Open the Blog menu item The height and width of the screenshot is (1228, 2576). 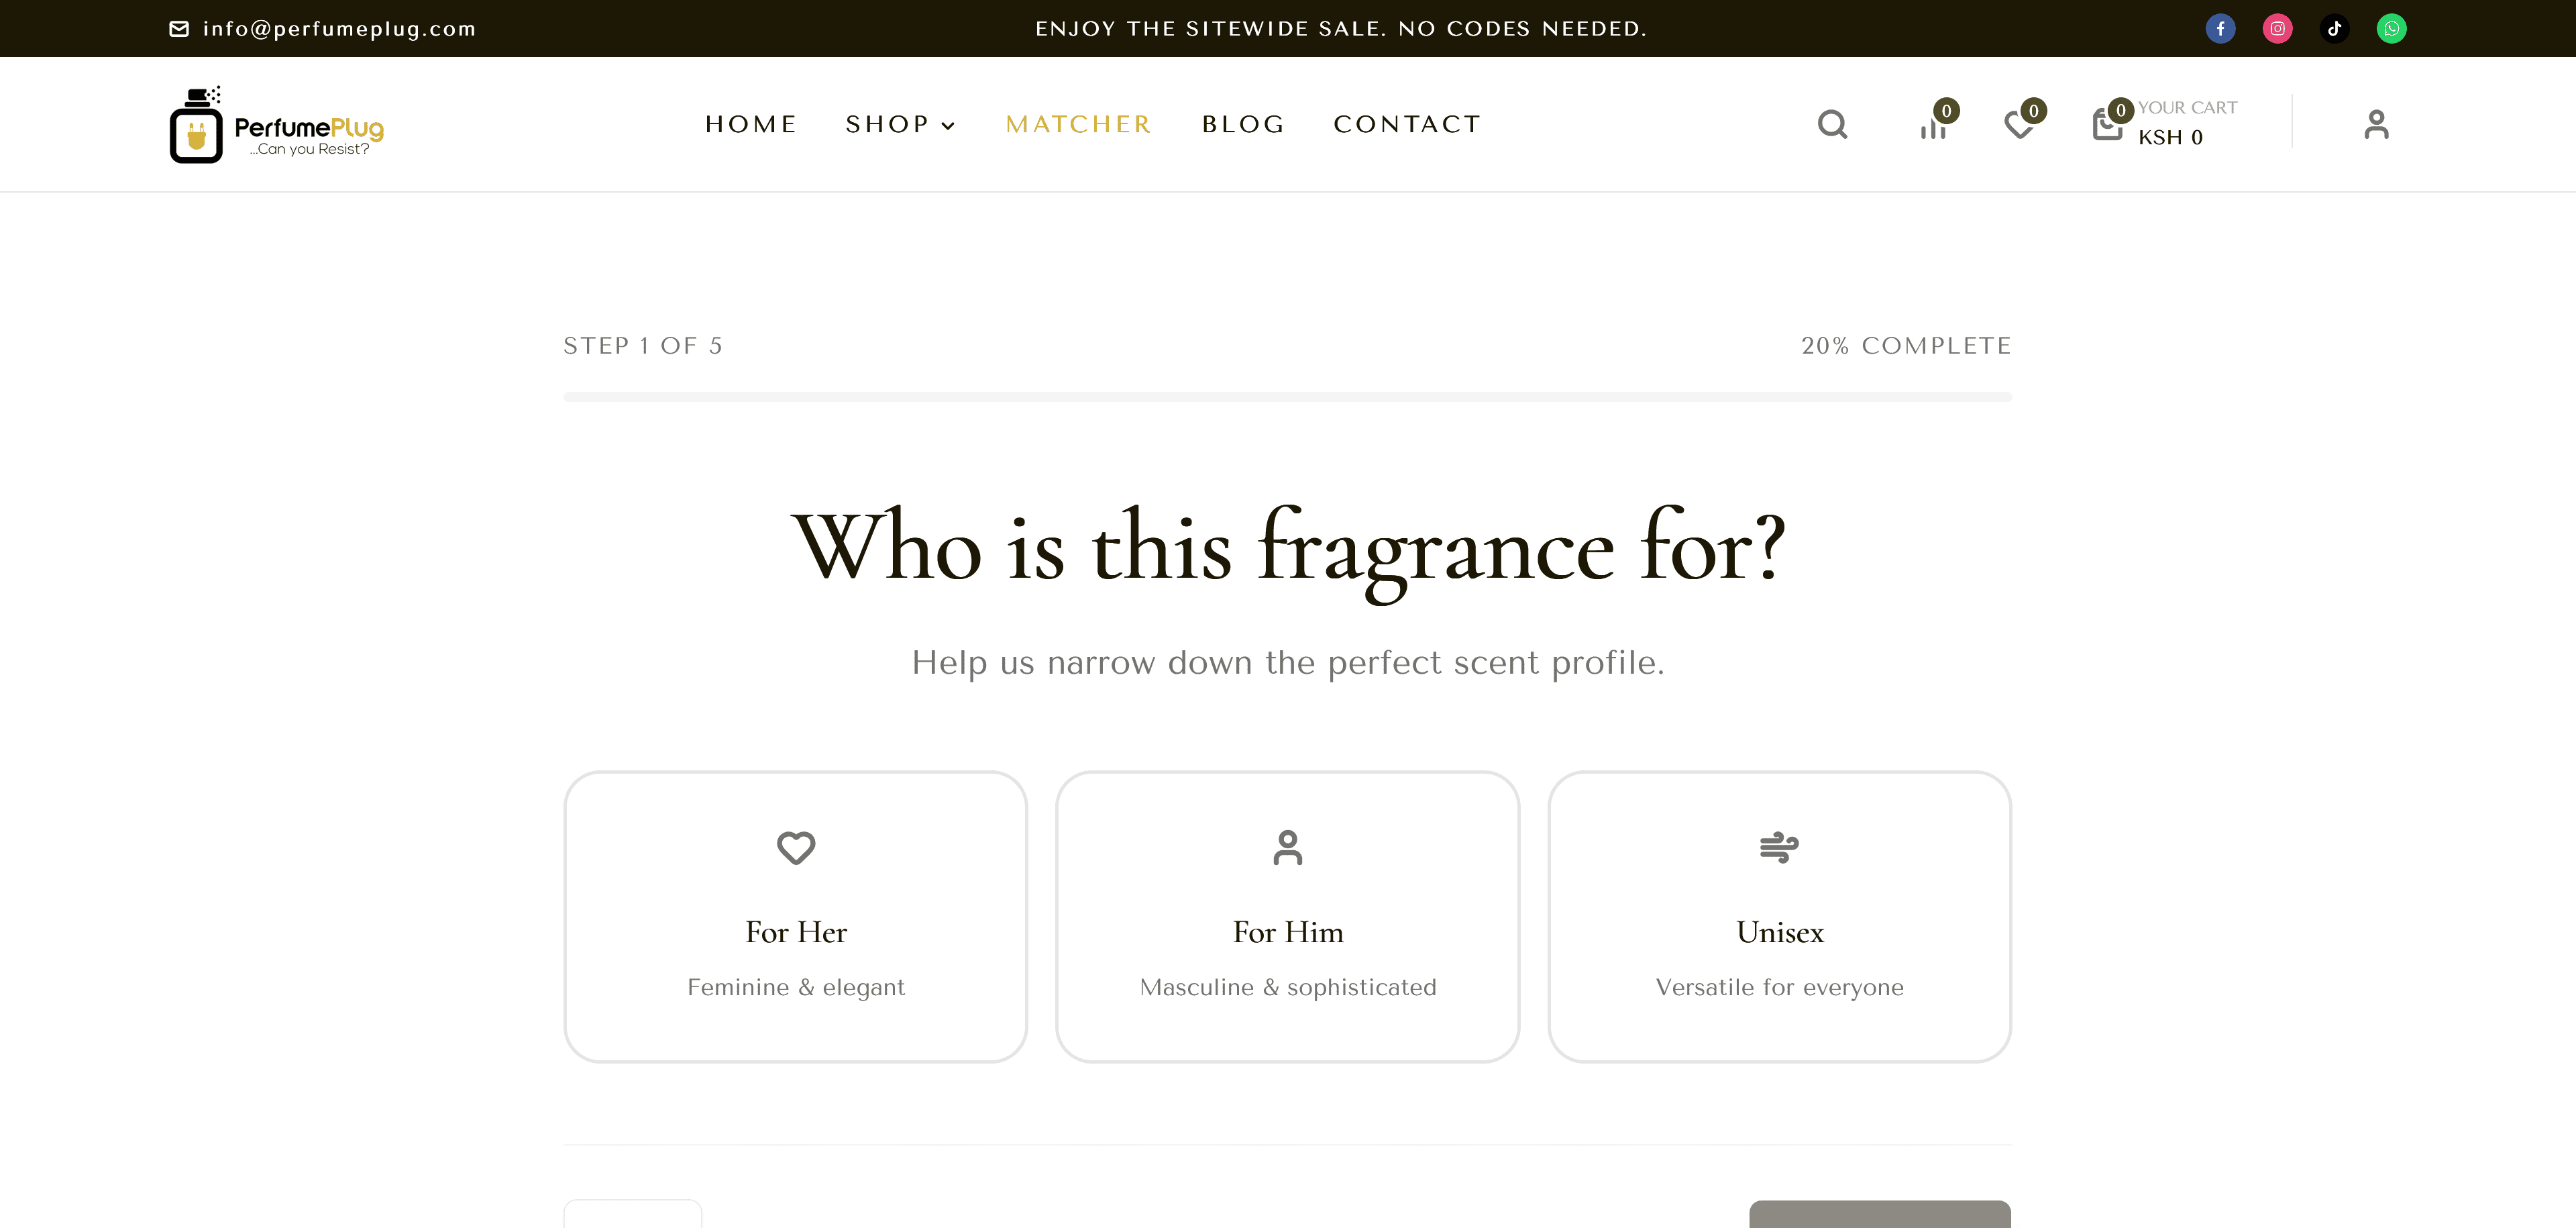click(x=1243, y=124)
